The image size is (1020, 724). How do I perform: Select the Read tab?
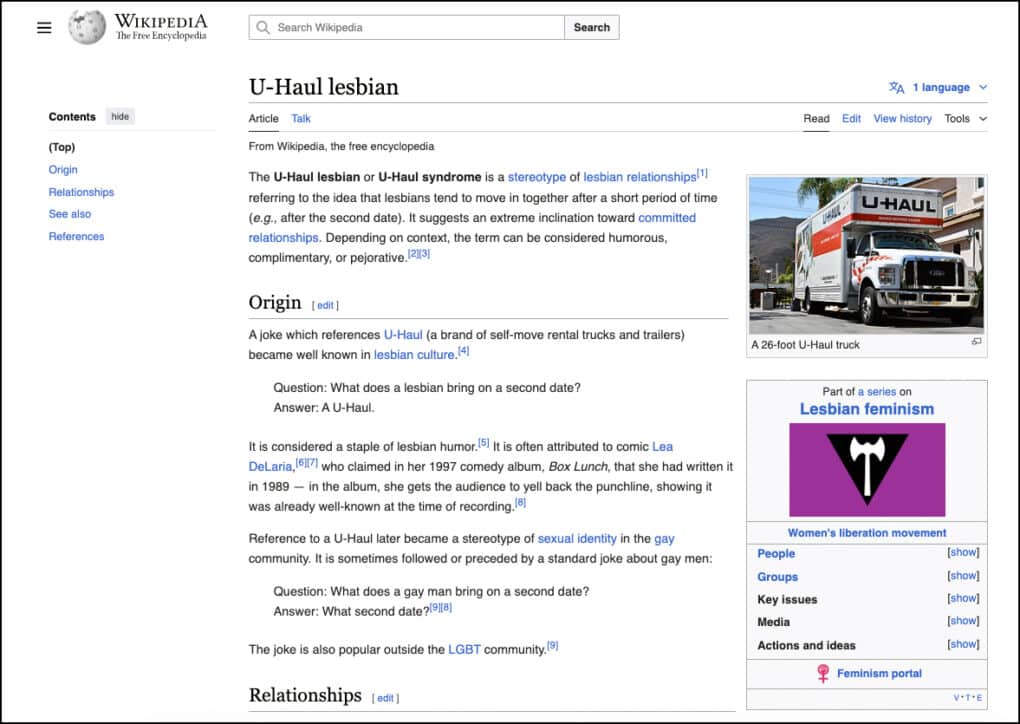click(x=816, y=118)
